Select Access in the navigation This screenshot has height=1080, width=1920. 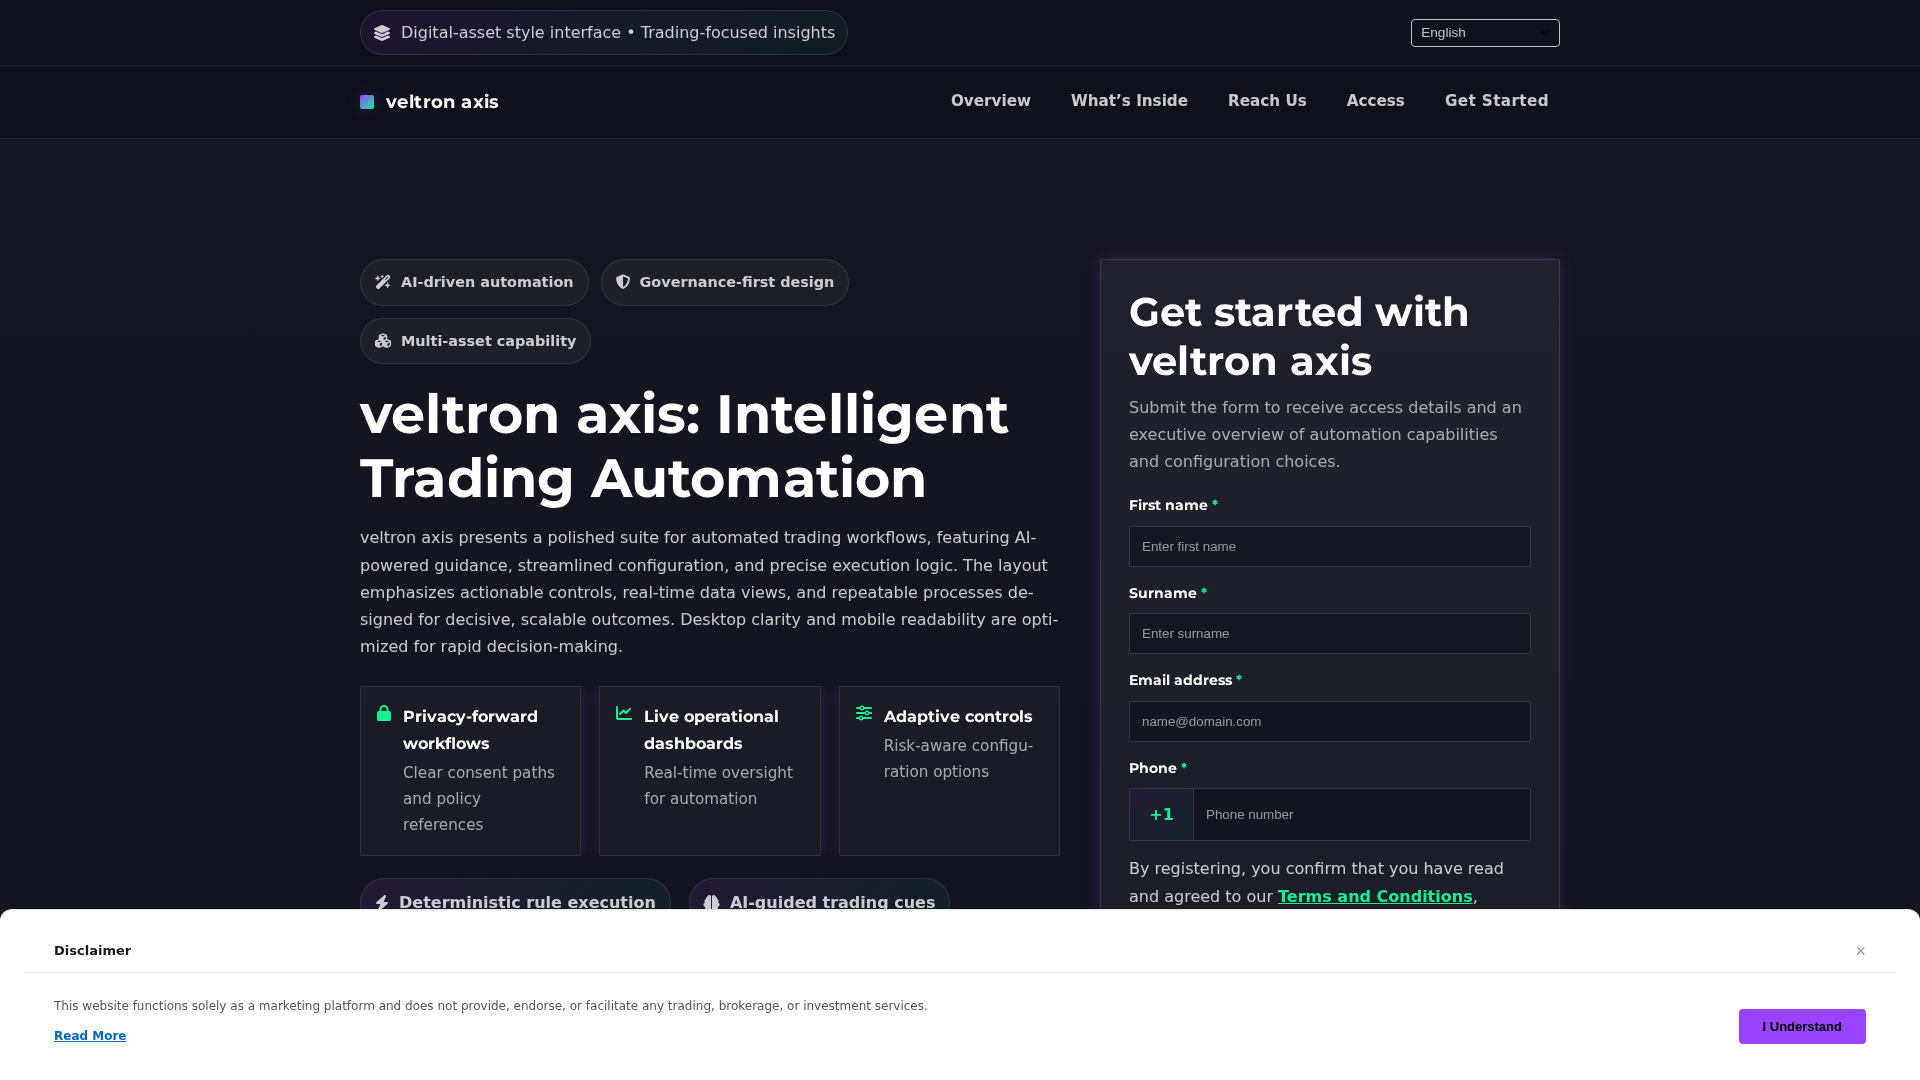[x=1375, y=101]
